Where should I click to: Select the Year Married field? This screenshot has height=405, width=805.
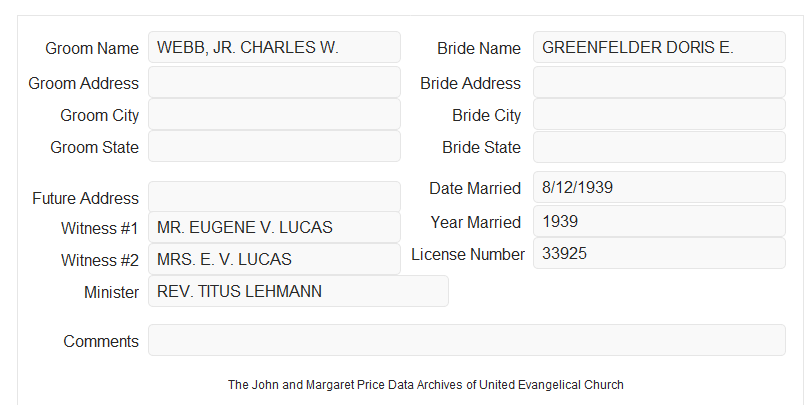[659, 221]
